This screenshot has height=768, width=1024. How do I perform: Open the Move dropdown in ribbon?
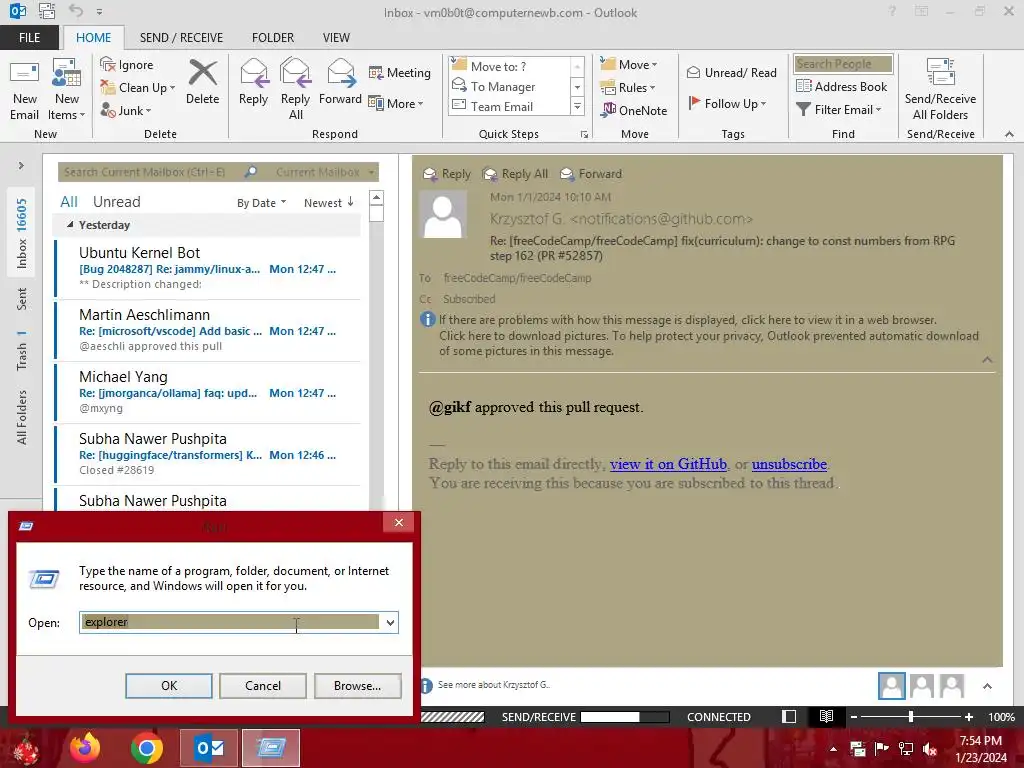pos(629,65)
